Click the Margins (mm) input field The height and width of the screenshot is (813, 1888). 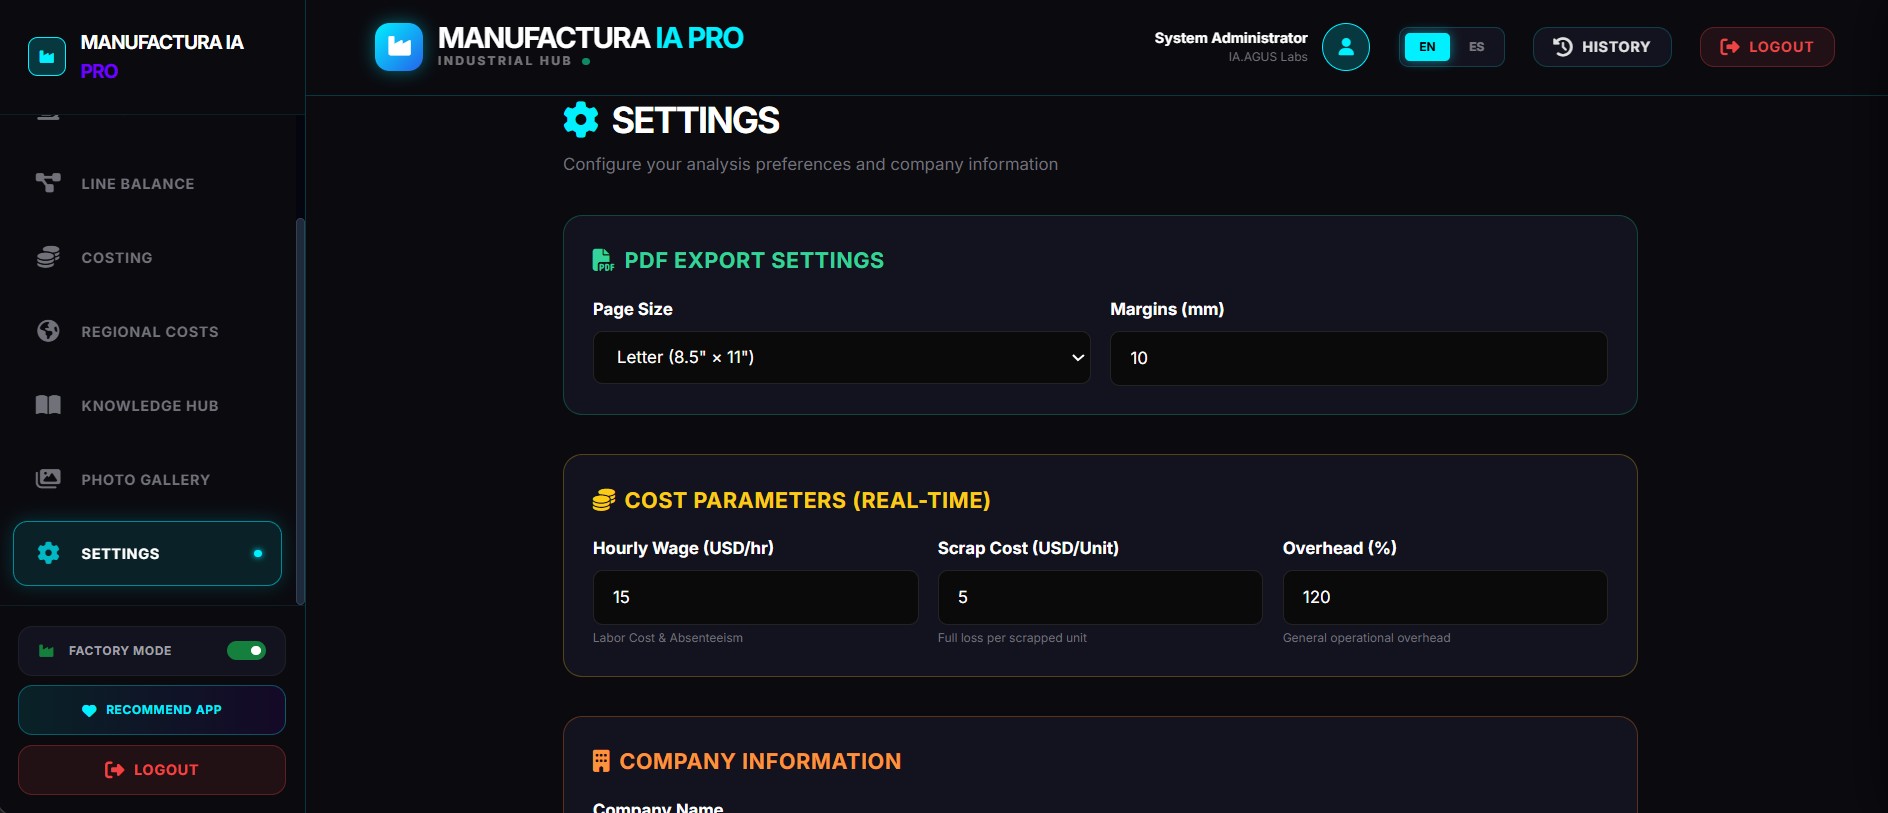click(x=1358, y=358)
